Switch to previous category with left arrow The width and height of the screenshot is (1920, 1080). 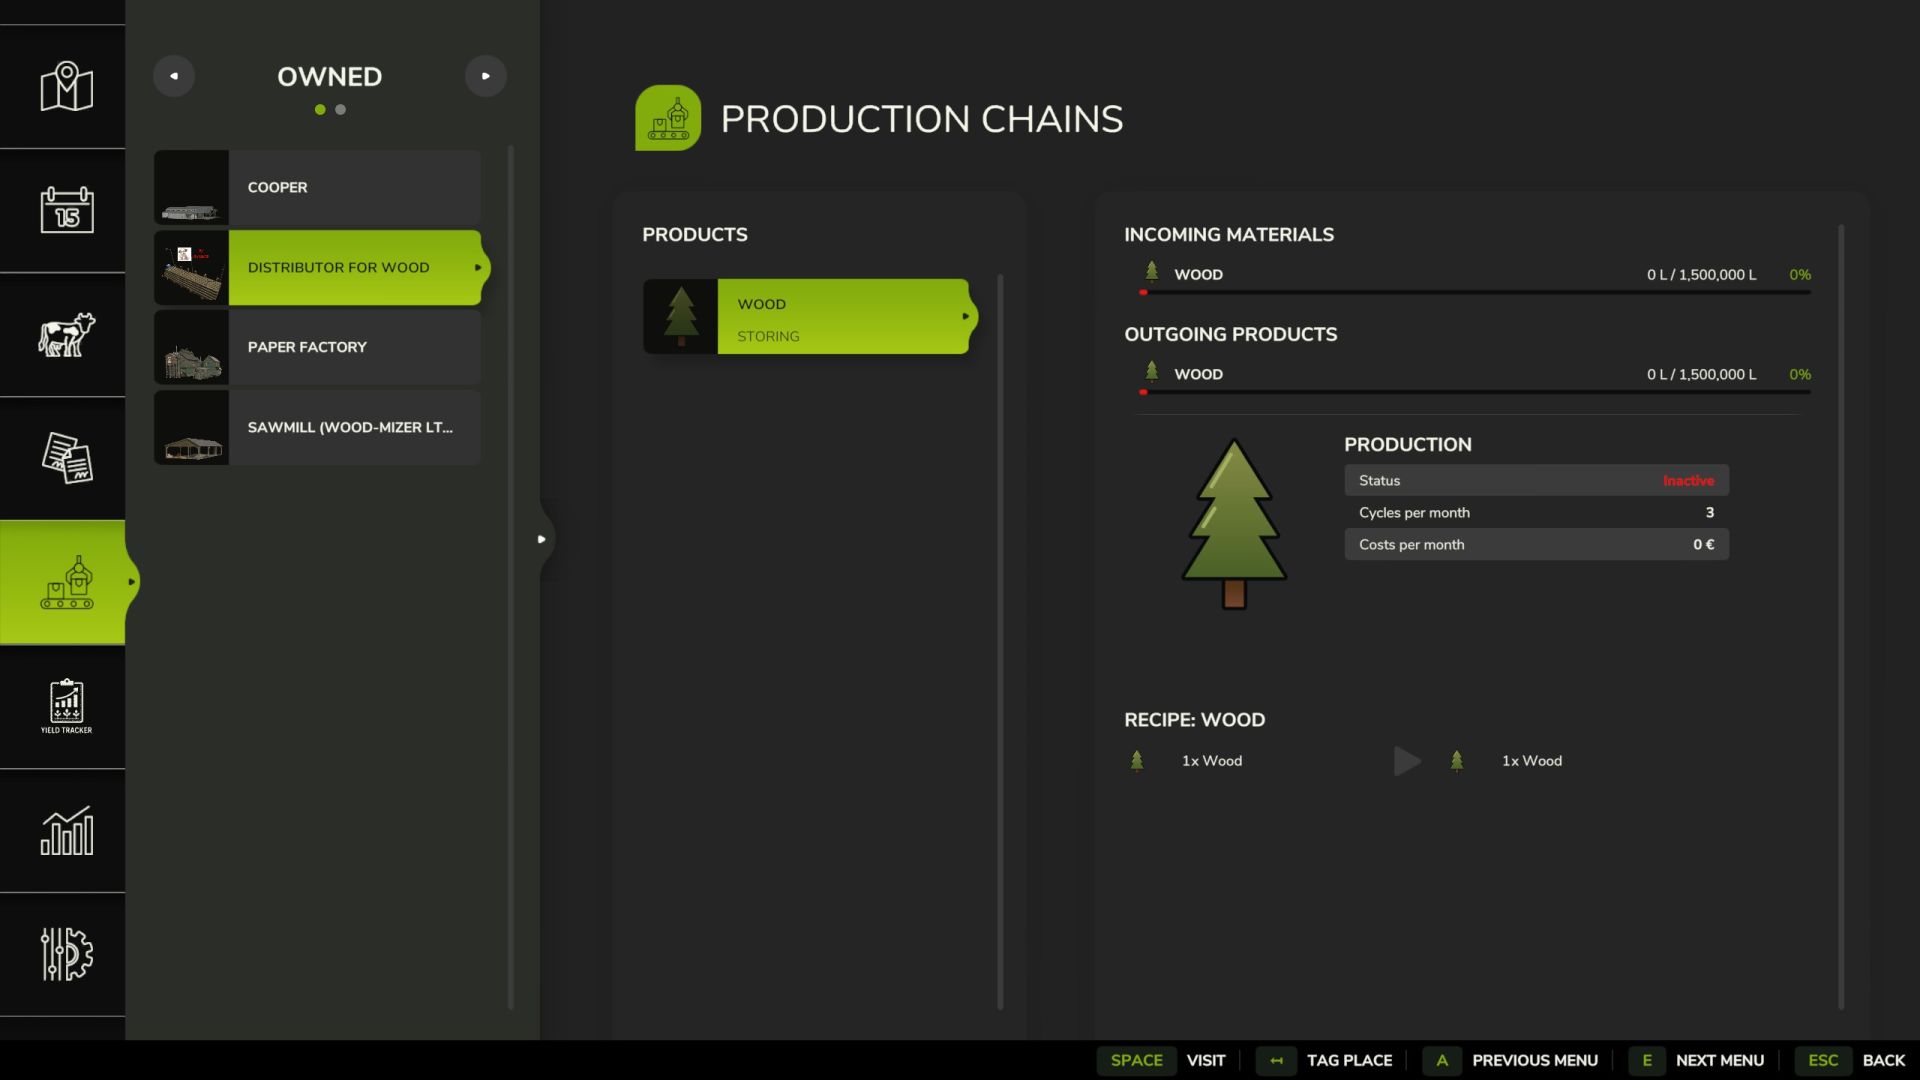[174, 76]
